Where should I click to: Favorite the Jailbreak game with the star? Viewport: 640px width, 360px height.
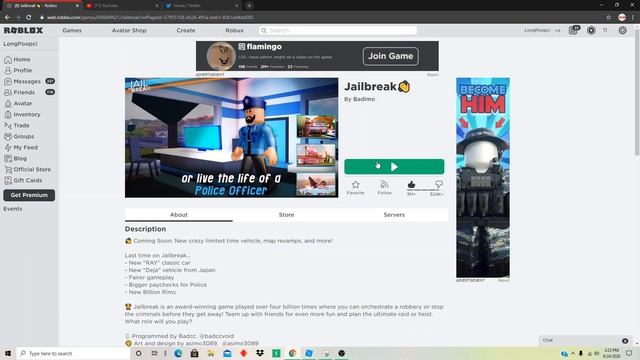click(356, 188)
